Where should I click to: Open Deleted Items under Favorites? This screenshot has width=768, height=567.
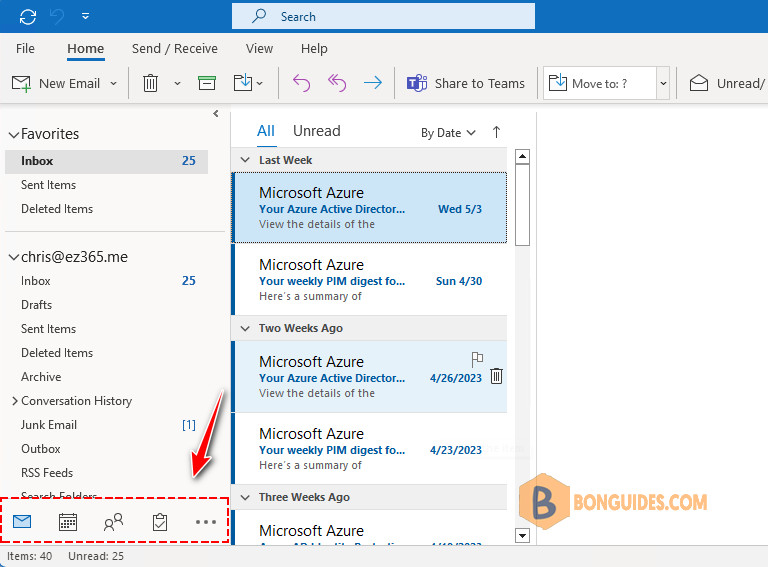(107, 209)
